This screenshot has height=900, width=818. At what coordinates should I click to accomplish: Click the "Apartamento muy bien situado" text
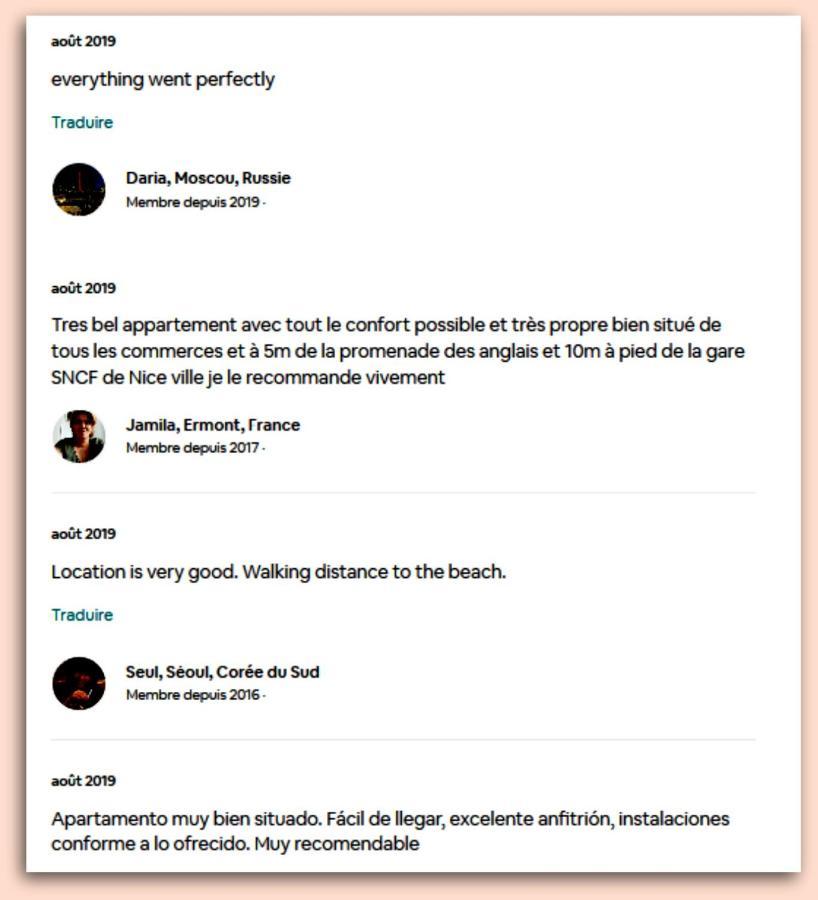185,820
